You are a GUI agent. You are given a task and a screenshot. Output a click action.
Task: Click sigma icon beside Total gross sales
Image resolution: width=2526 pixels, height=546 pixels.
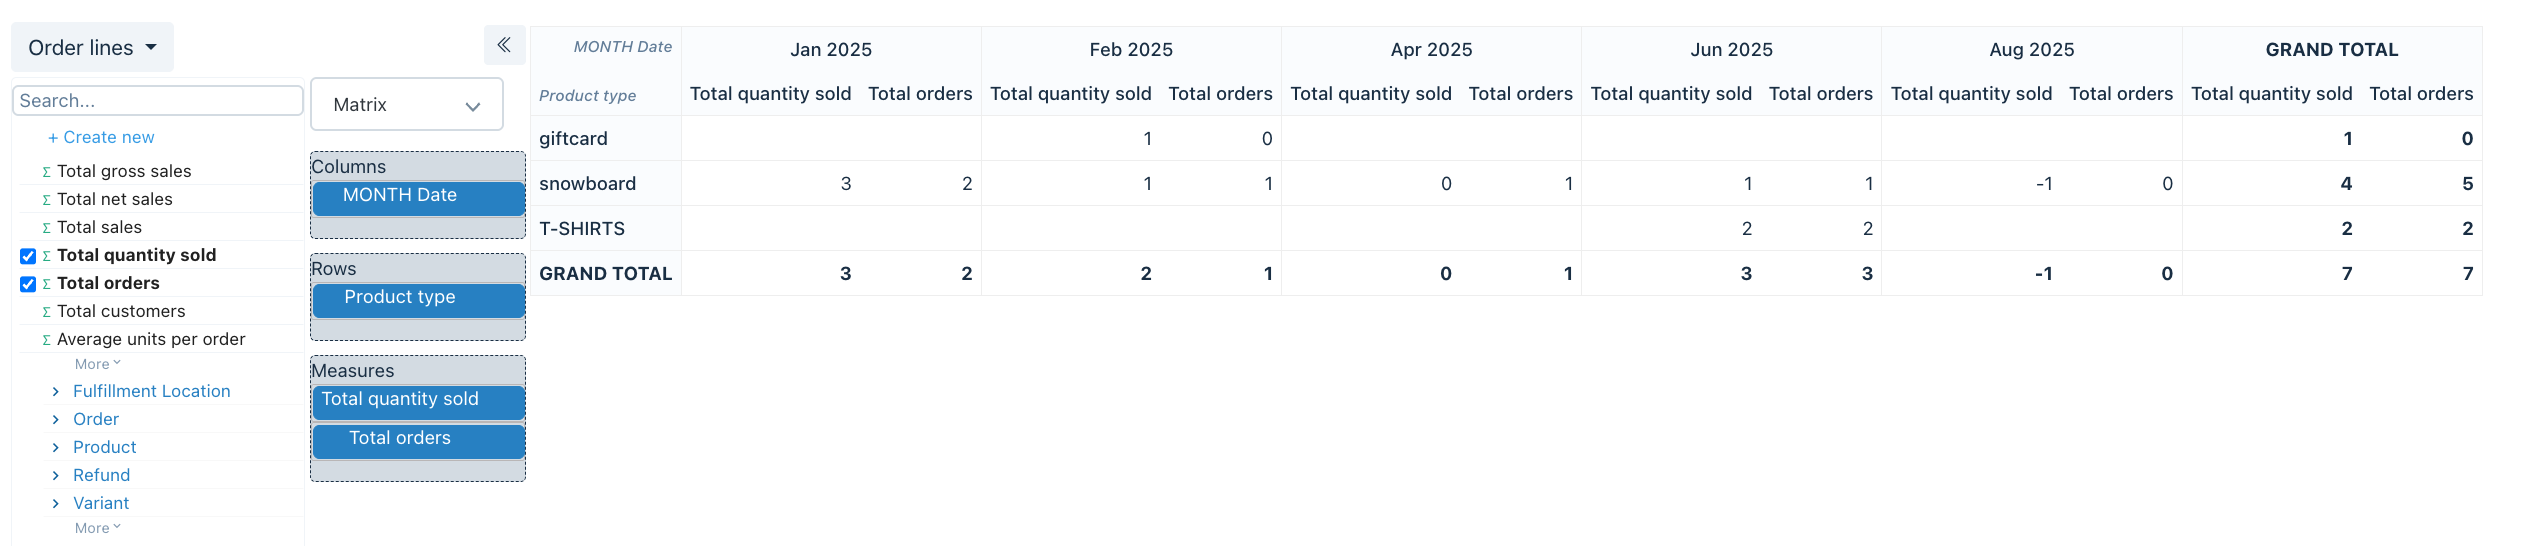click(46, 172)
